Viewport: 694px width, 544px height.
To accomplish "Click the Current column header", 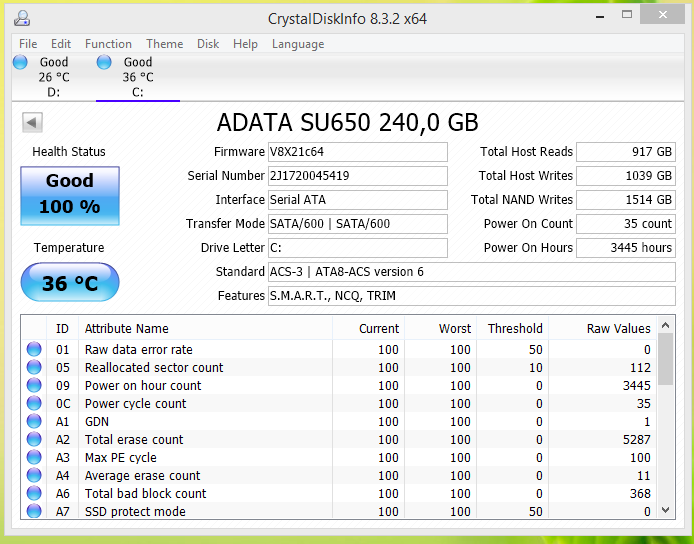I will pos(368,328).
